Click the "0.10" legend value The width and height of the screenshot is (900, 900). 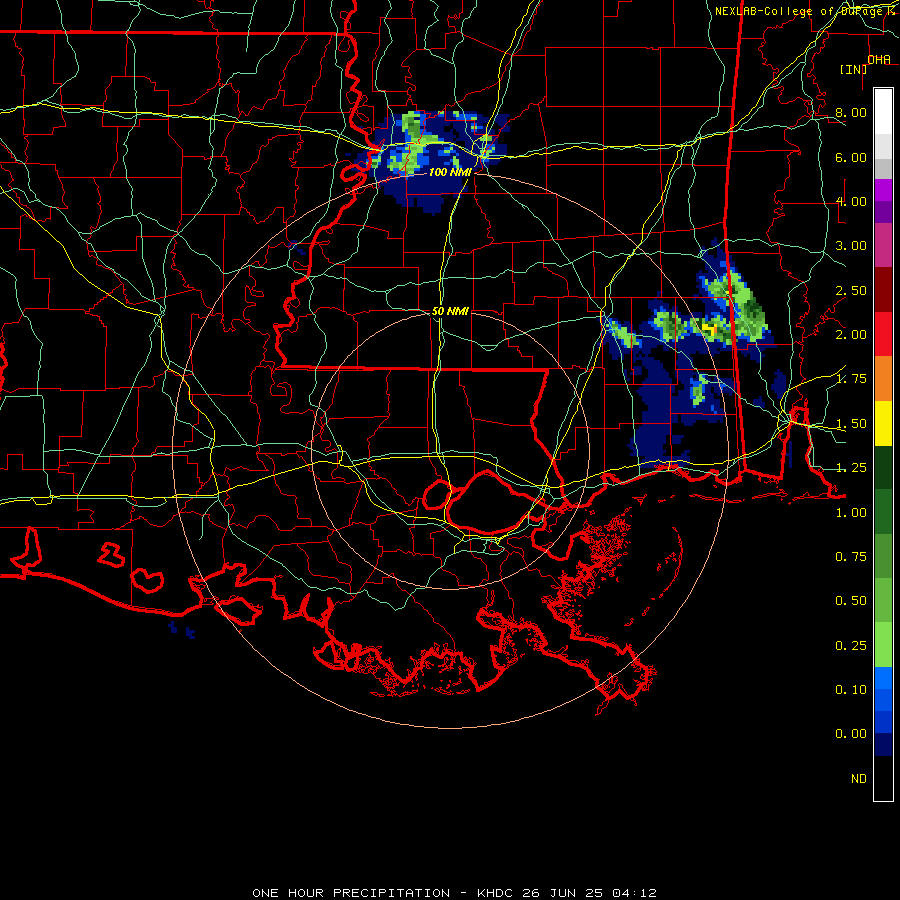[851, 690]
